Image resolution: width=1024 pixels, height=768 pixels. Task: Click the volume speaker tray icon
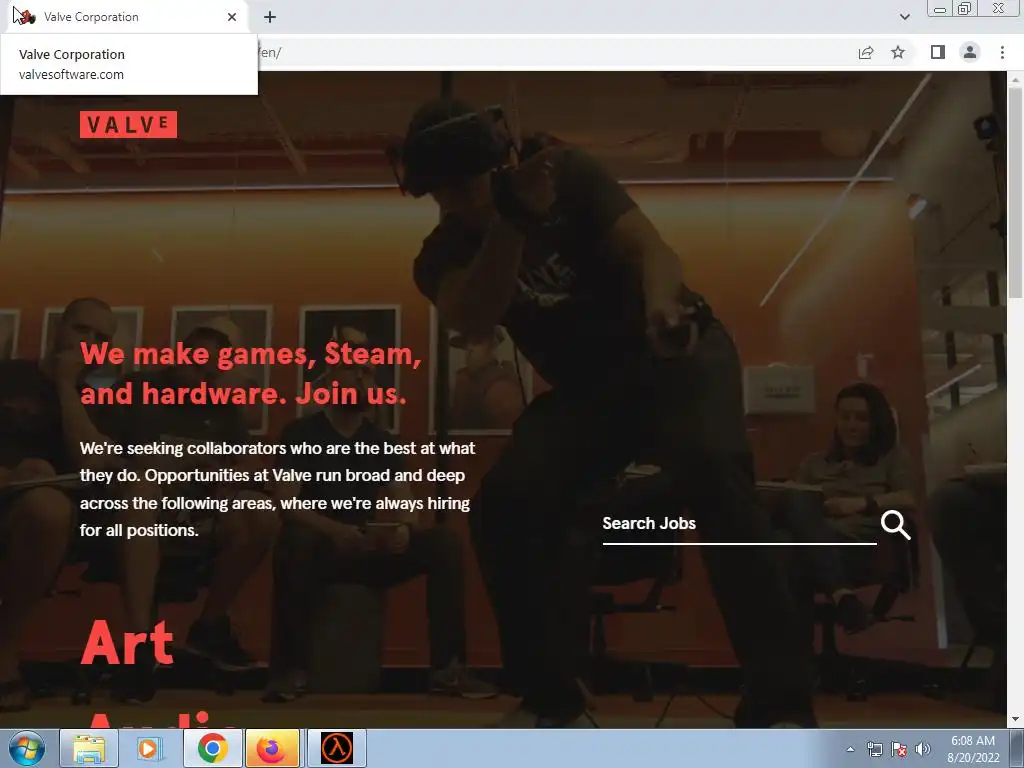922,749
